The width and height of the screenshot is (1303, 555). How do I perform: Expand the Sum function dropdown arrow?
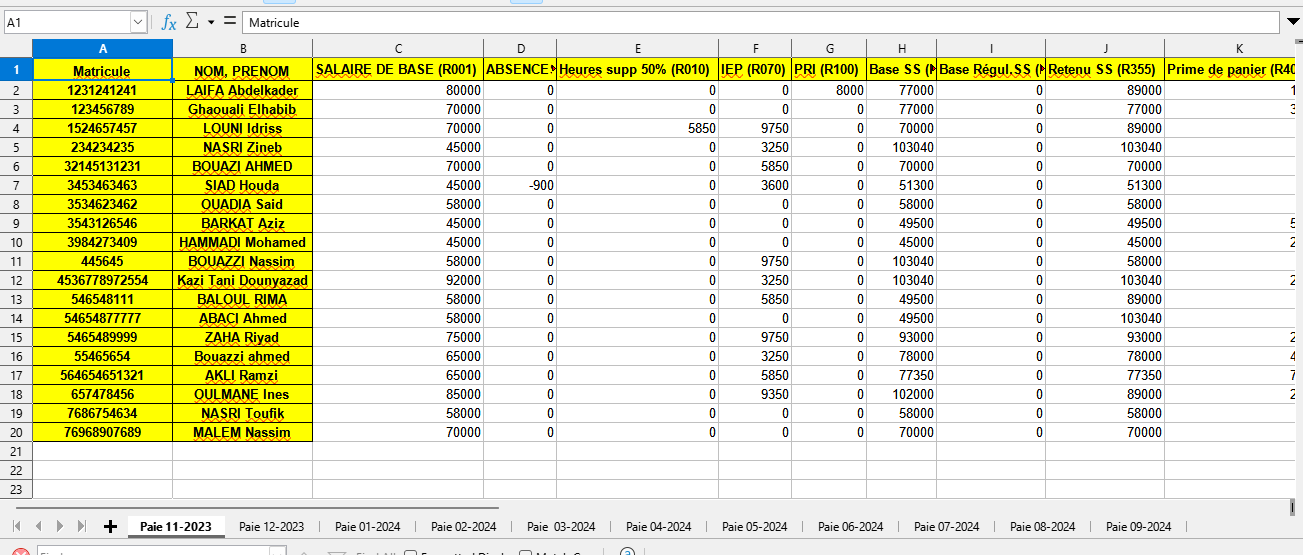pyautogui.click(x=211, y=22)
